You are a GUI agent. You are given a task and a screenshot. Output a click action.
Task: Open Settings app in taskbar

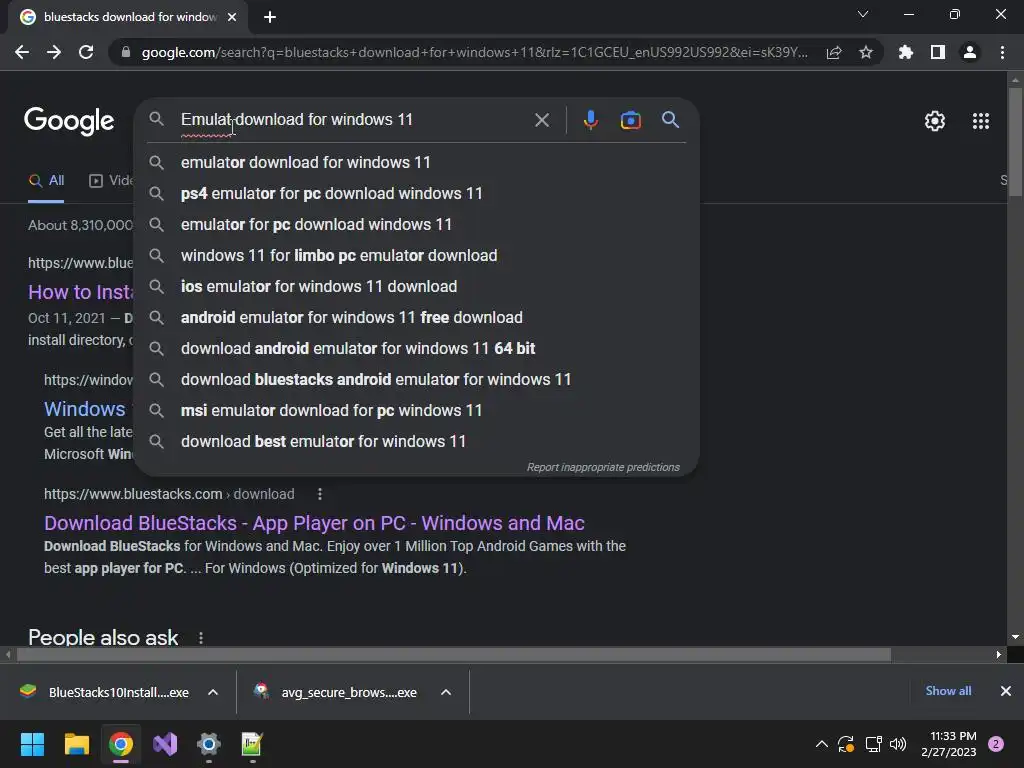click(x=209, y=744)
